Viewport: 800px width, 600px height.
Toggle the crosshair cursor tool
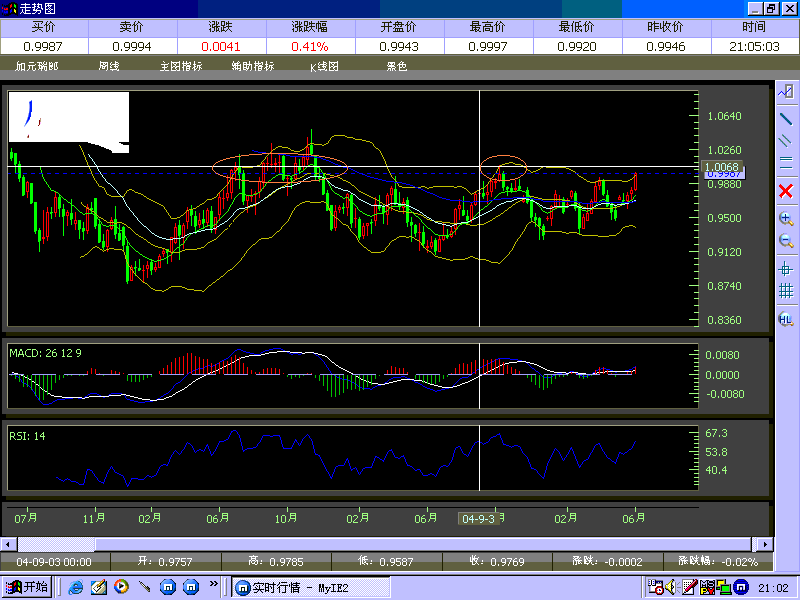coord(786,269)
